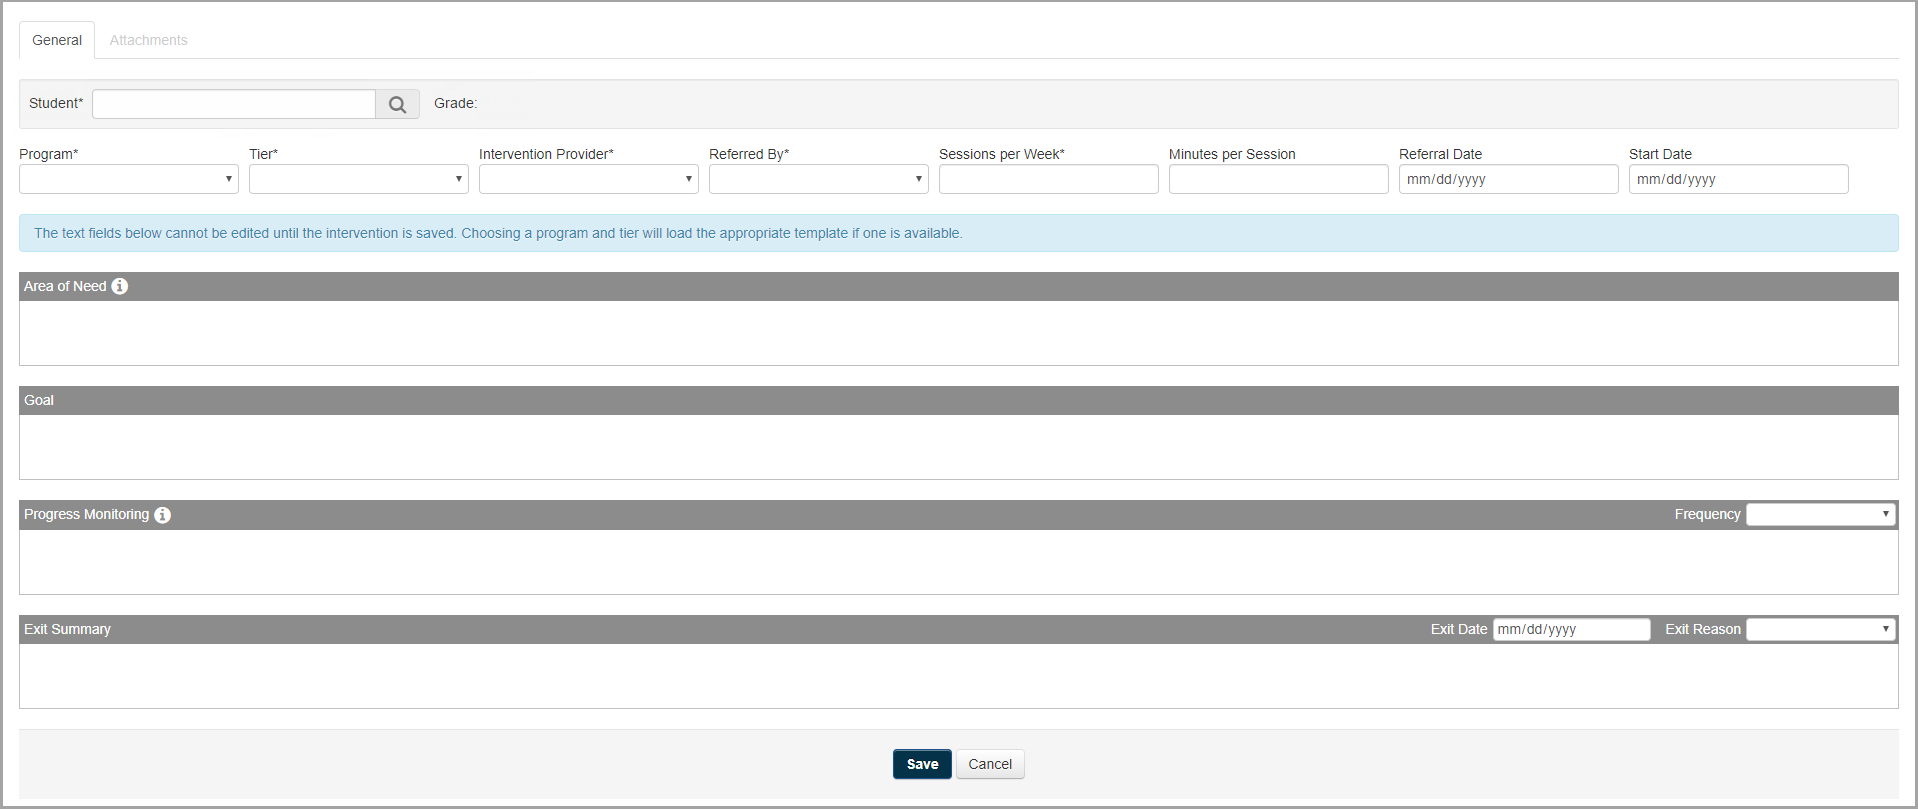Switch to the General tab

pos(57,40)
